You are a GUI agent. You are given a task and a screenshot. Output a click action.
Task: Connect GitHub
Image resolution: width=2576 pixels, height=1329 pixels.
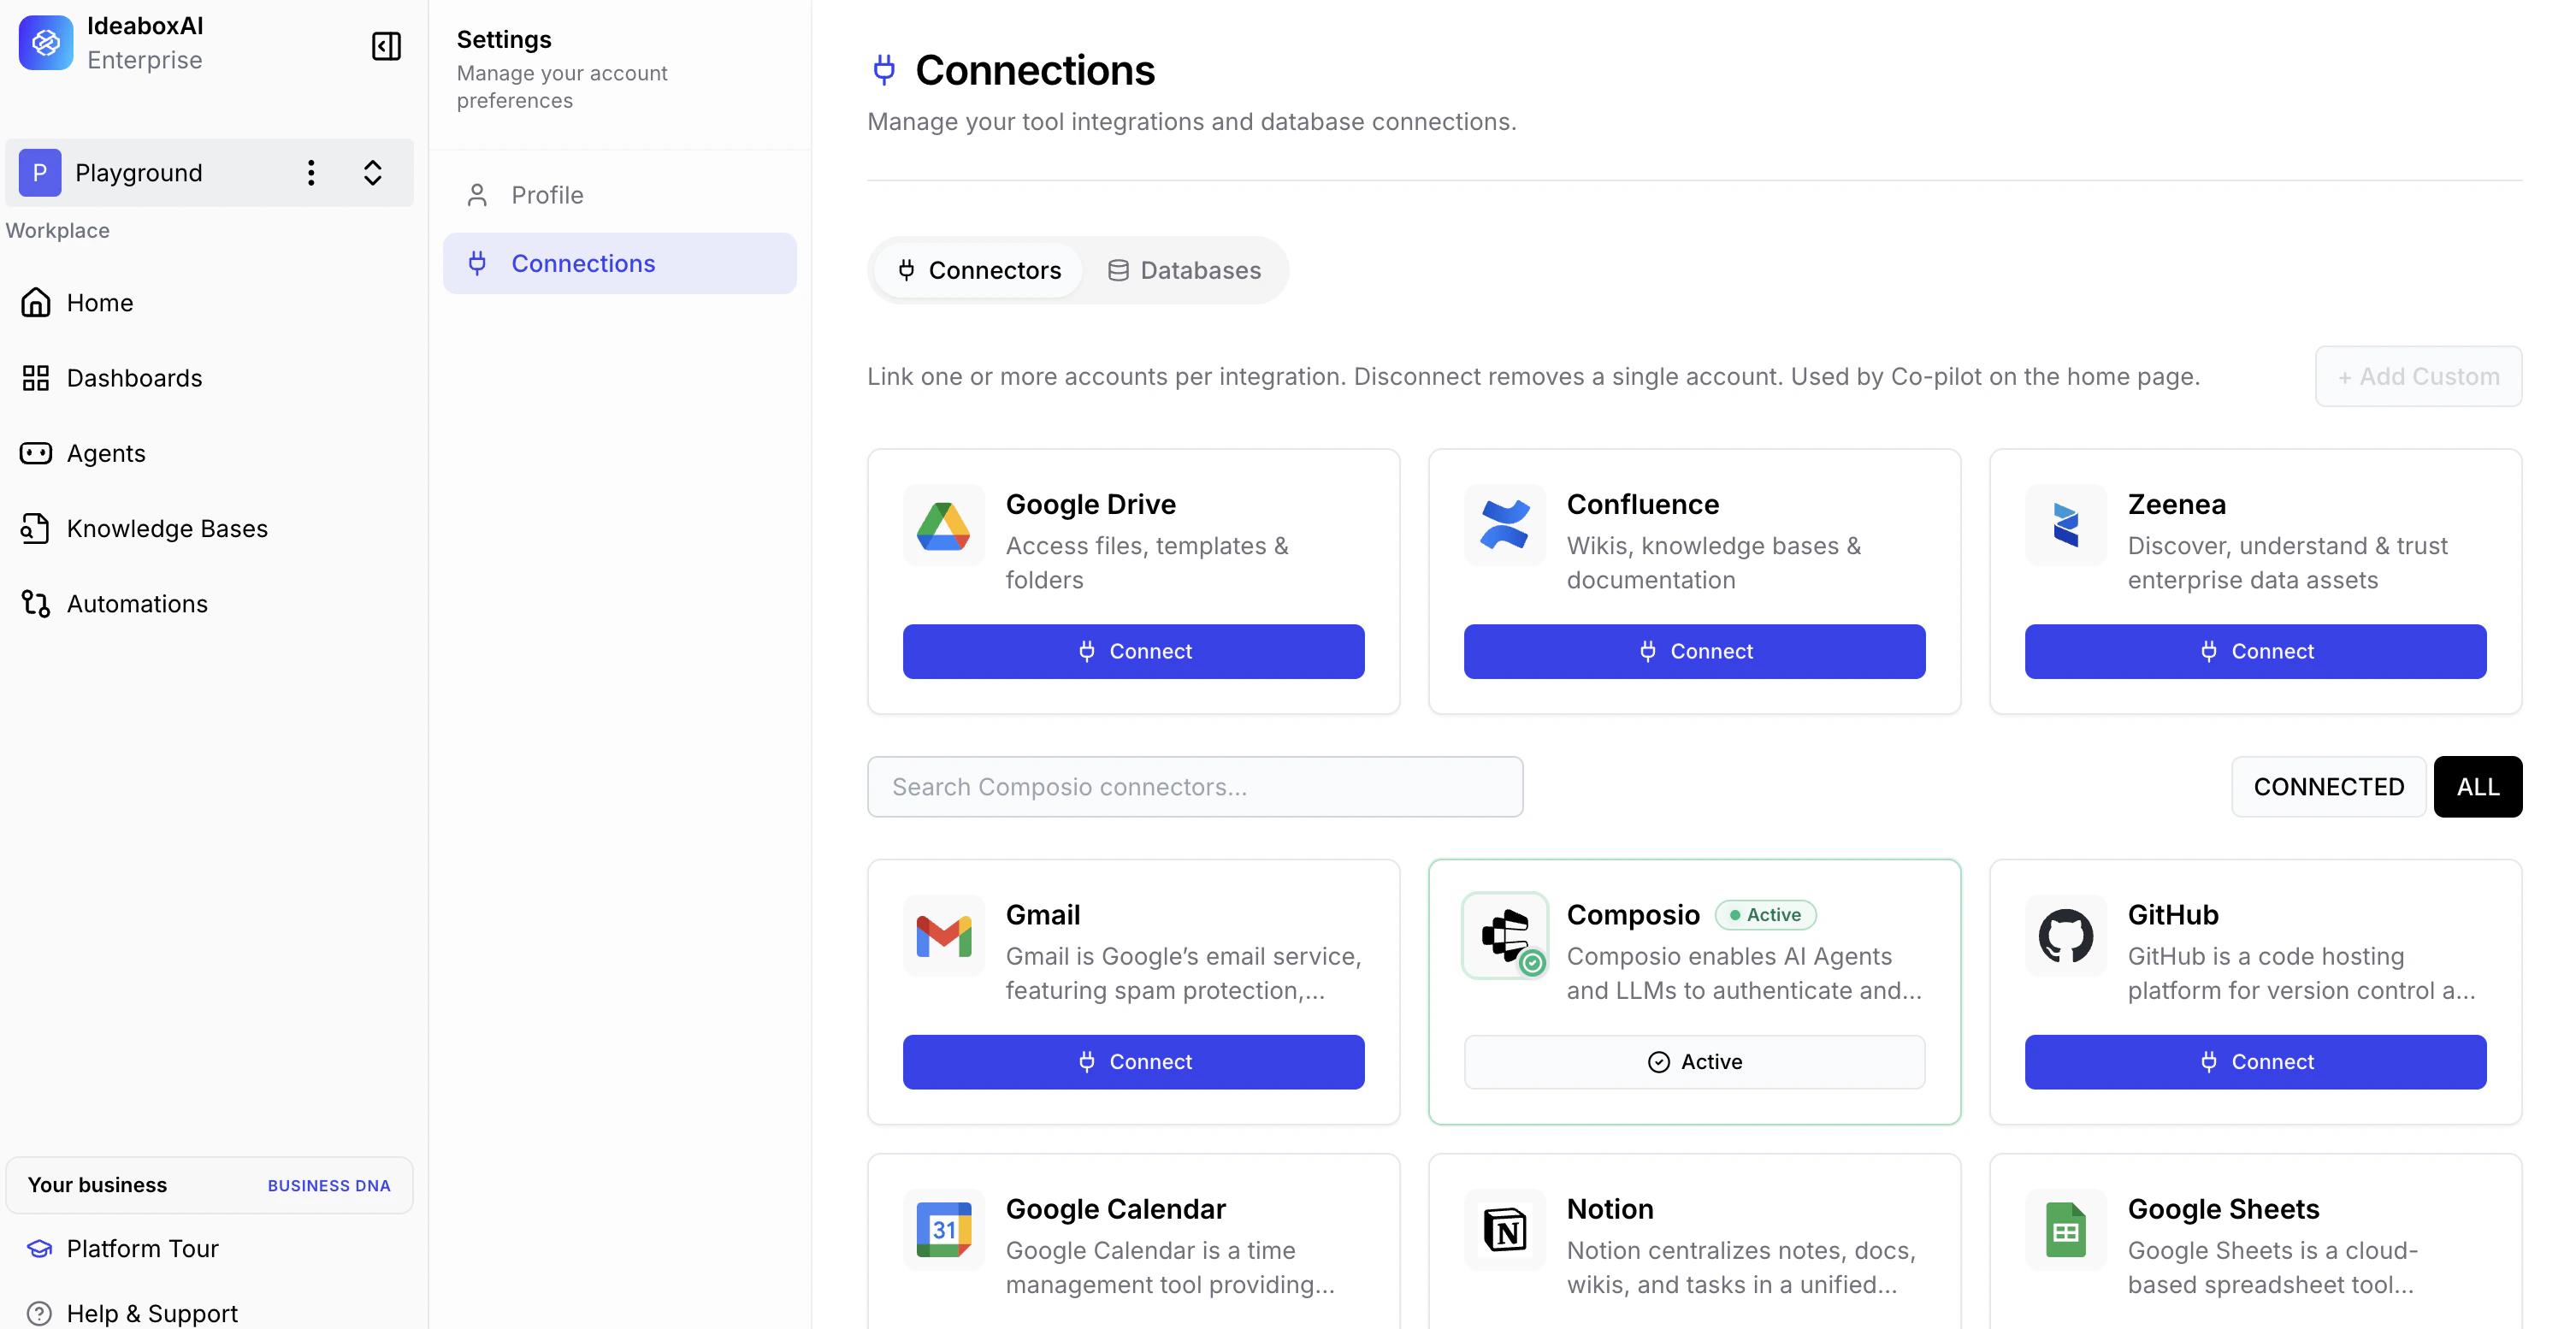2255,1062
